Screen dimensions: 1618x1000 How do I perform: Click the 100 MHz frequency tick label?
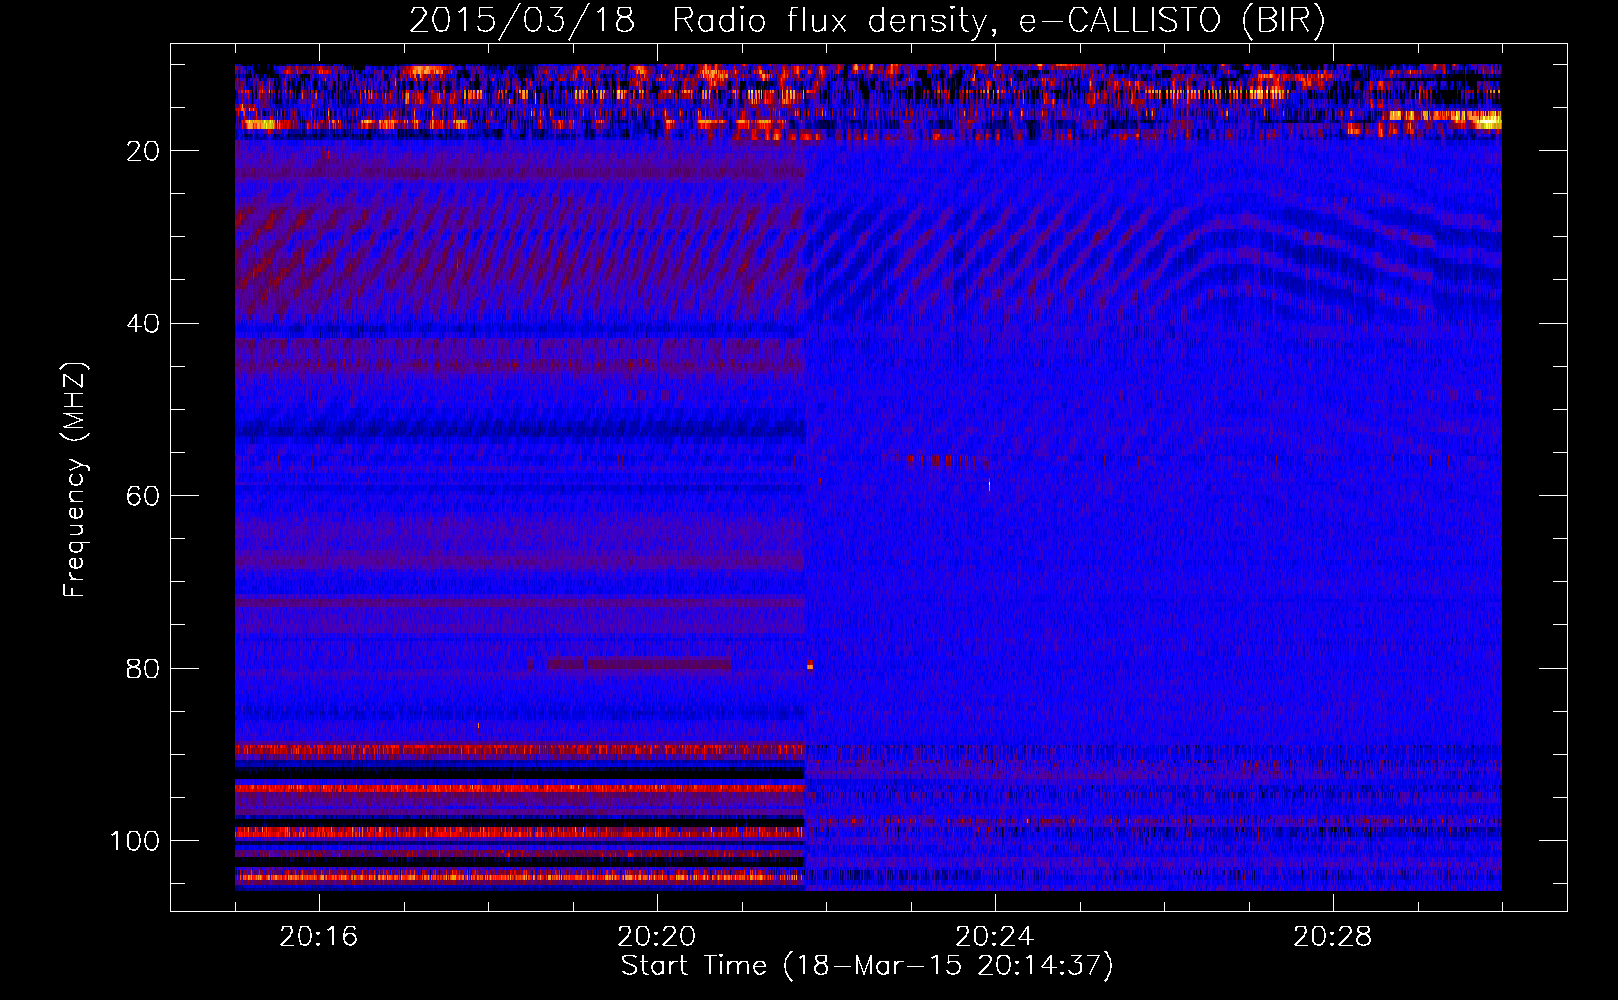[135, 841]
